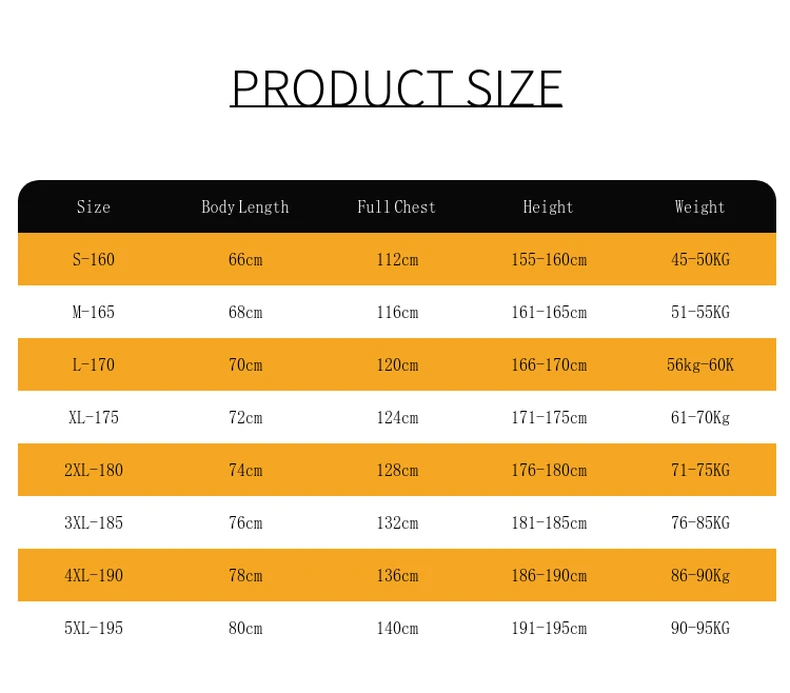This screenshot has width=790, height=693.
Task: Click the Body Length column header
Action: 245,207
